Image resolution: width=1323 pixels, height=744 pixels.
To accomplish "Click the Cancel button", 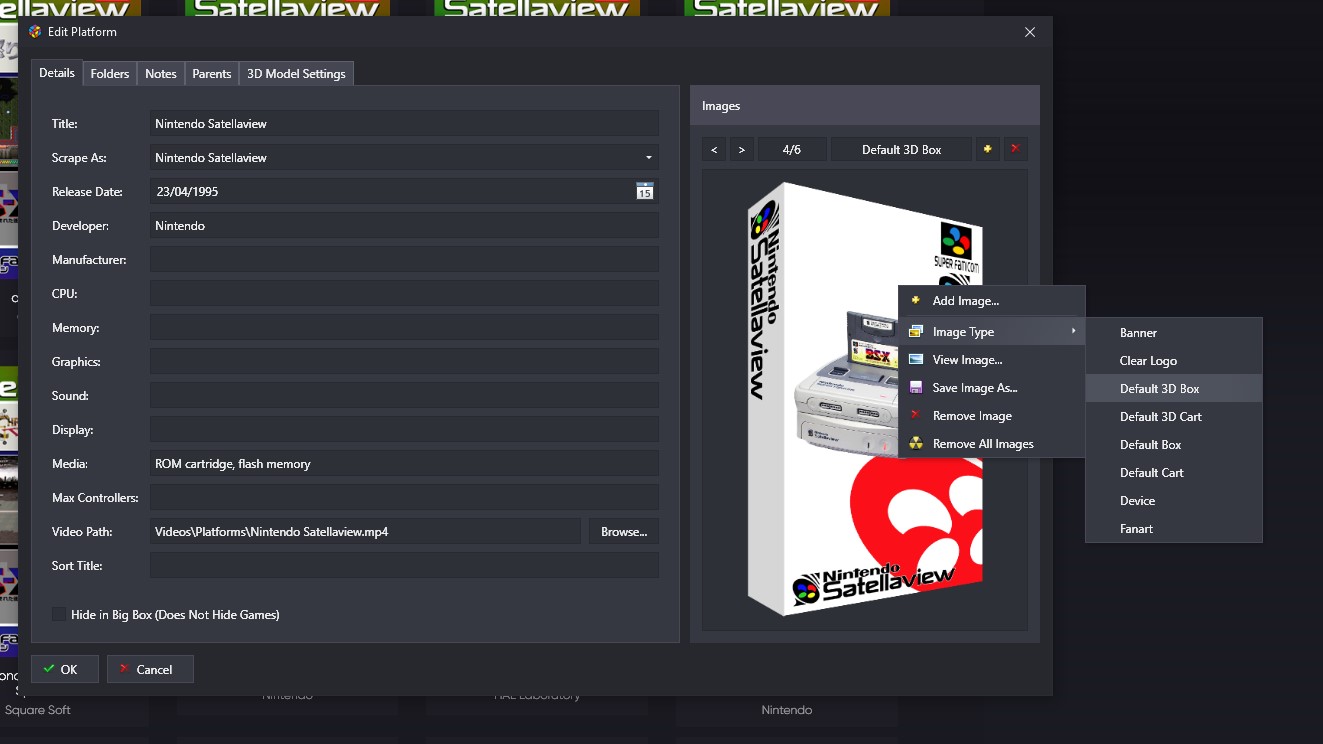I will click(150, 669).
